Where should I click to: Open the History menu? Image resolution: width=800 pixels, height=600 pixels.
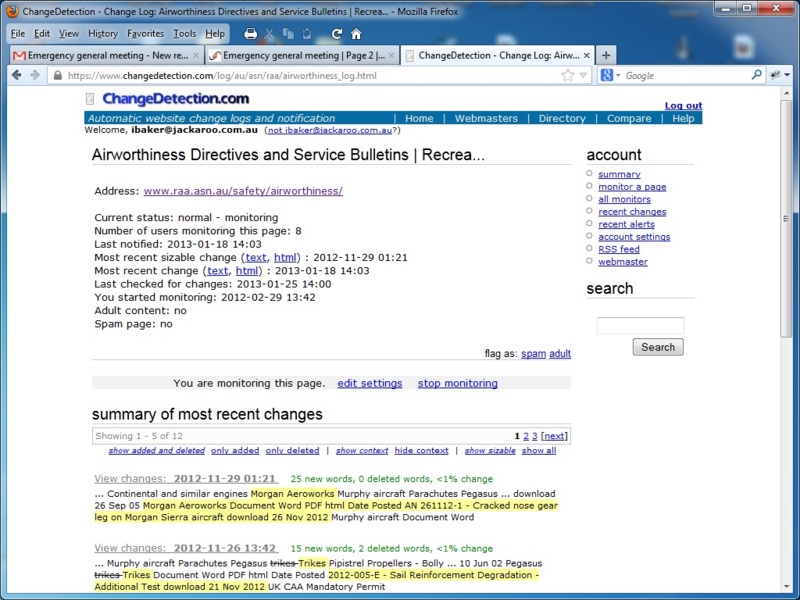[x=103, y=34]
